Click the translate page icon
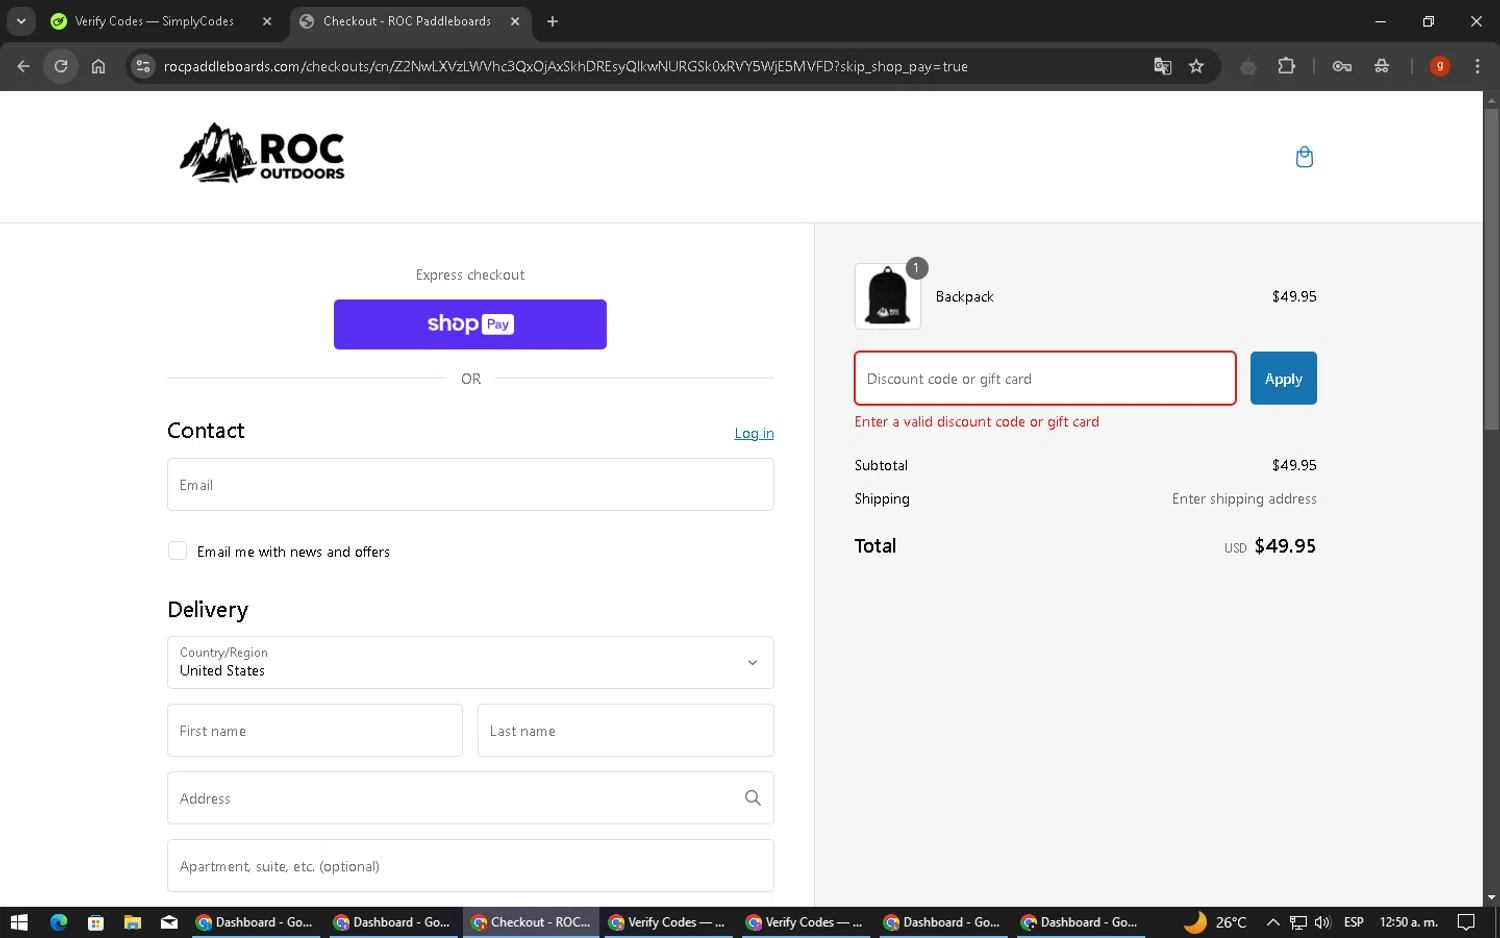This screenshot has height=938, width=1500. click(x=1162, y=66)
